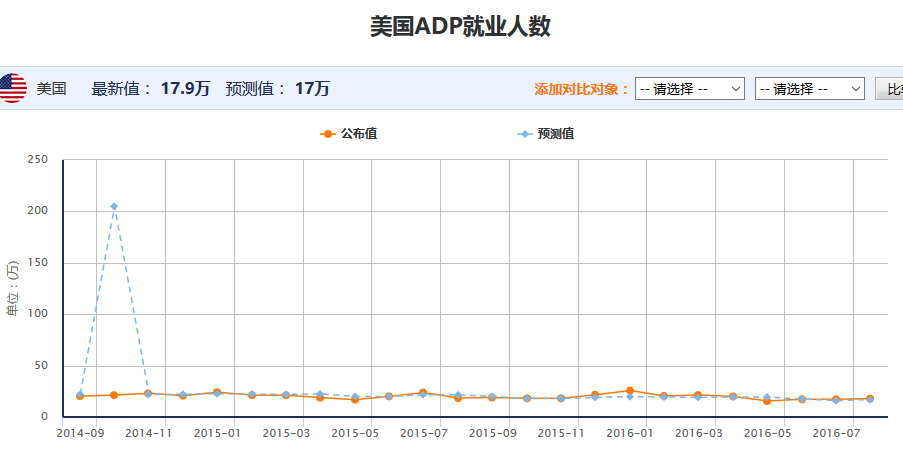Click the y-axis value 100
The image size is (903, 449).
[37, 314]
